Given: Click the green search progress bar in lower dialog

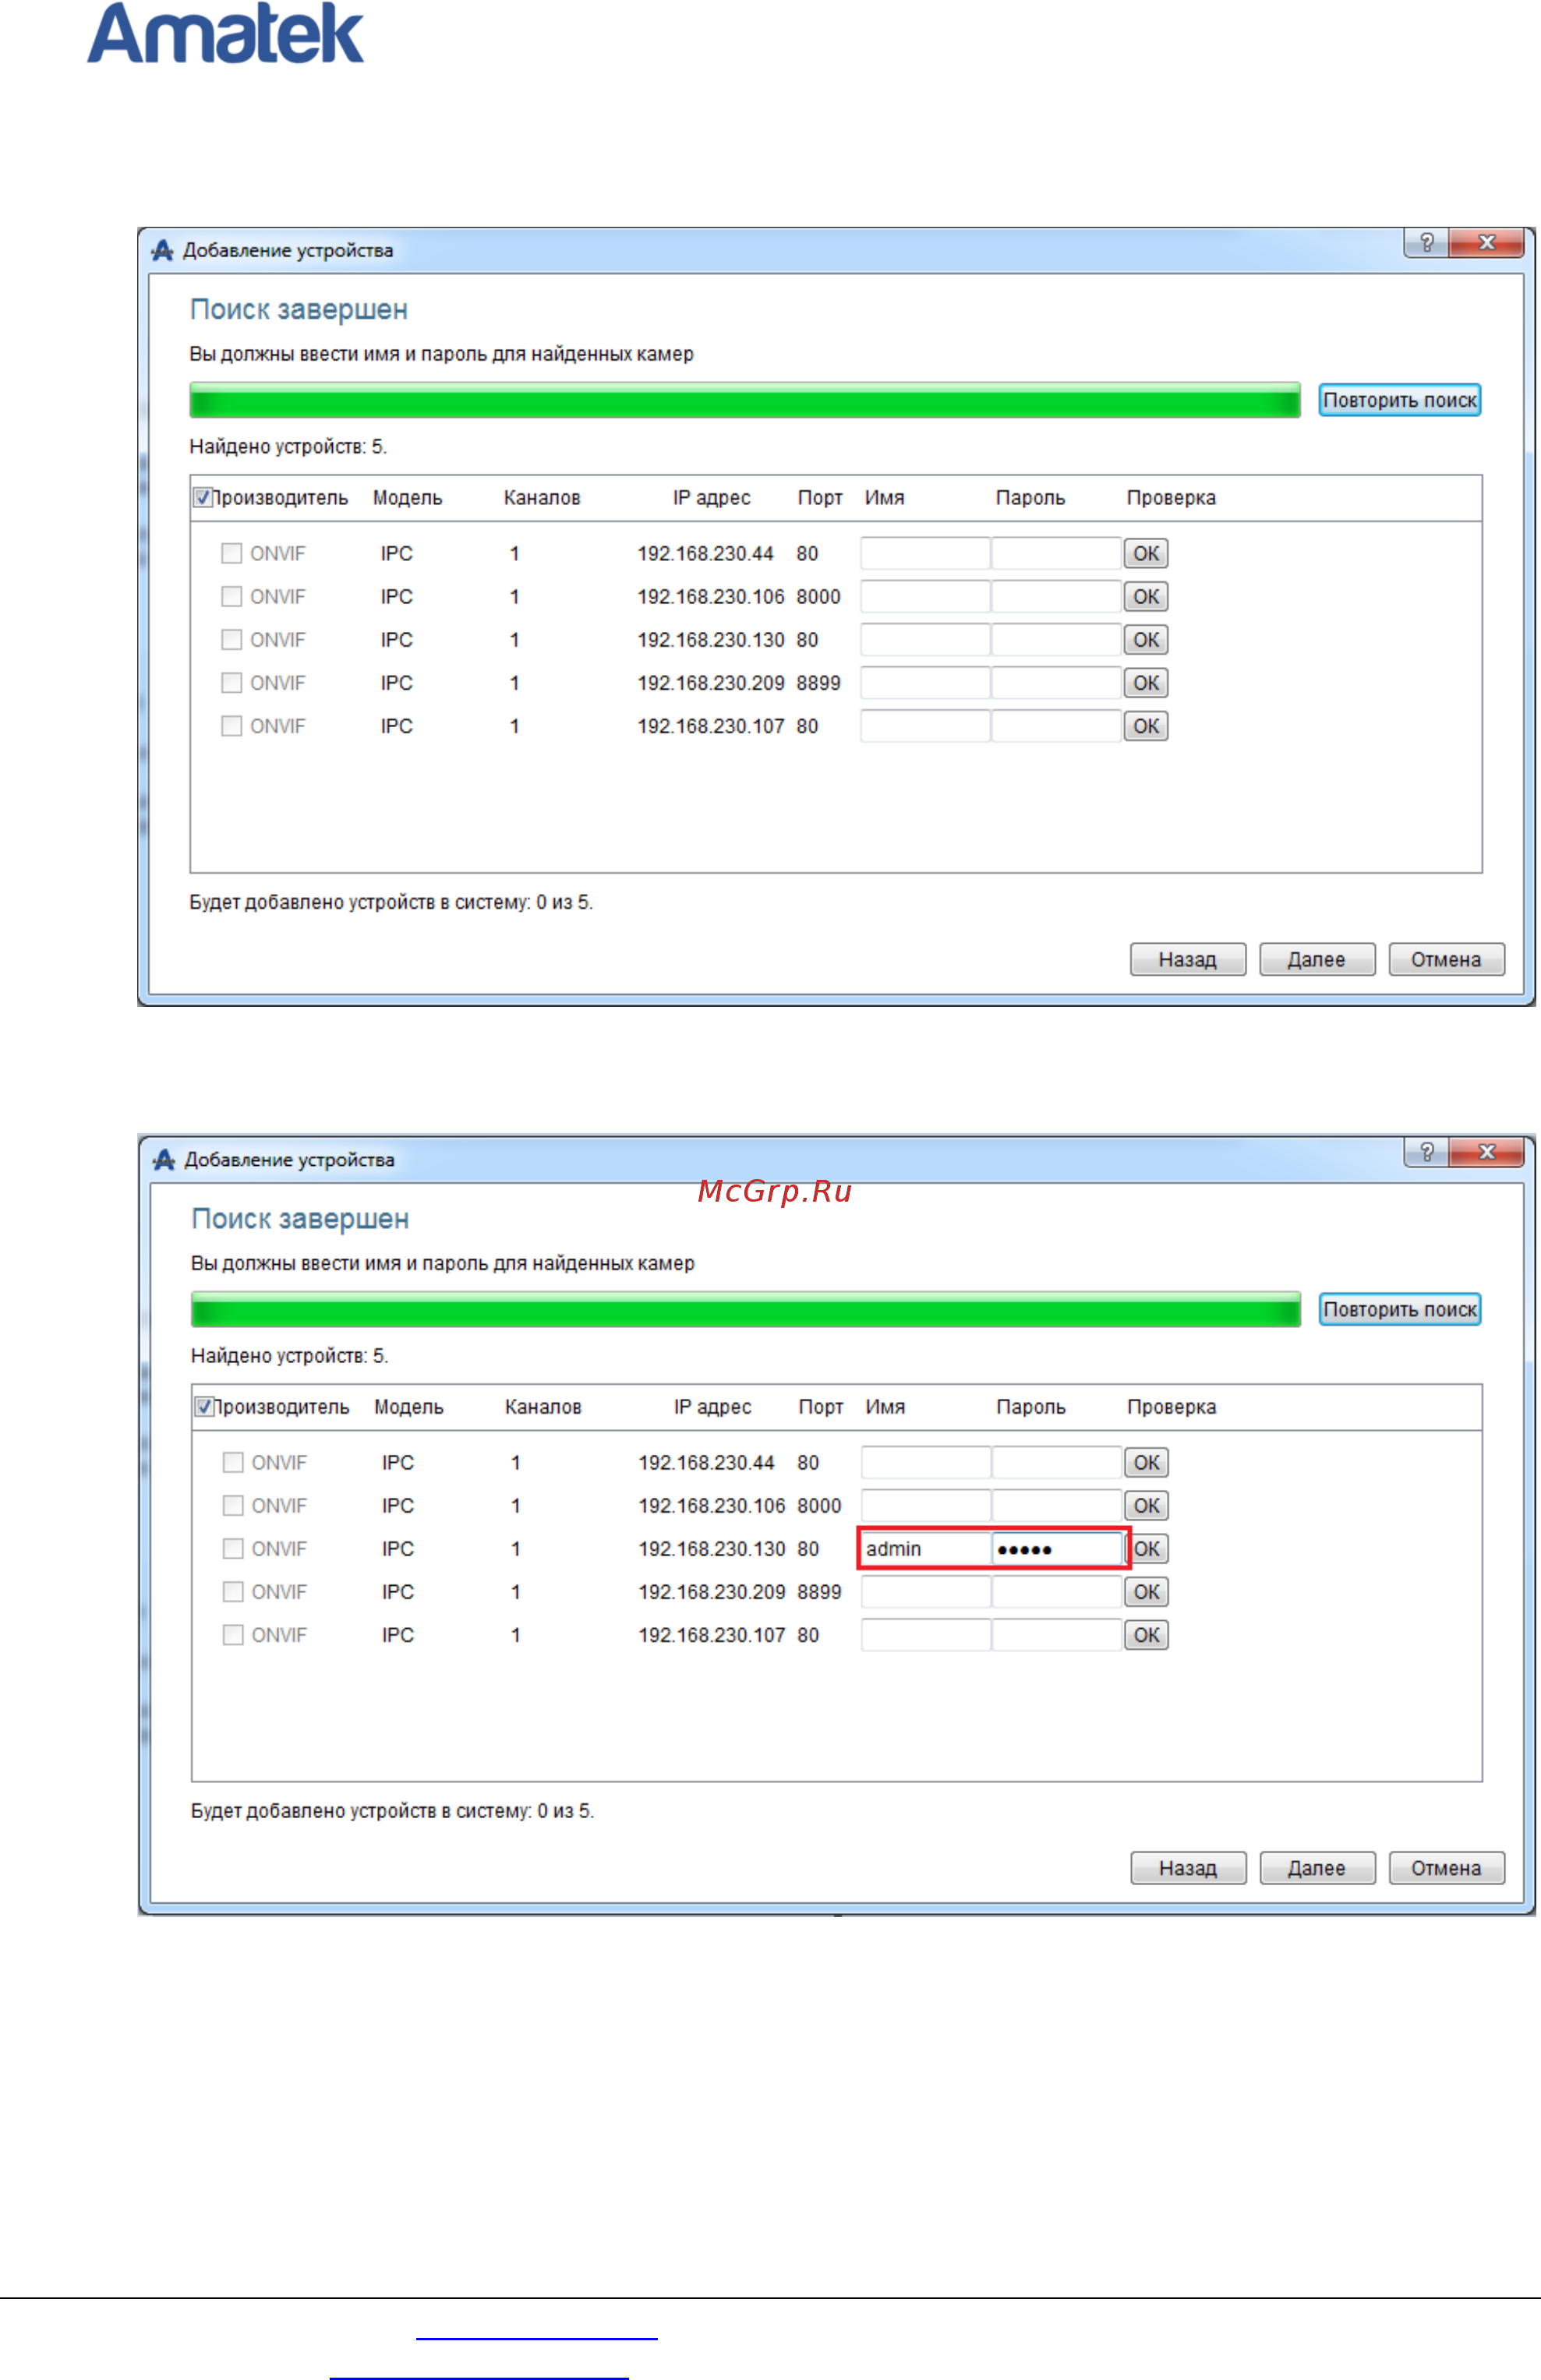Looking at the screenshot, I should pos(745,1309).
